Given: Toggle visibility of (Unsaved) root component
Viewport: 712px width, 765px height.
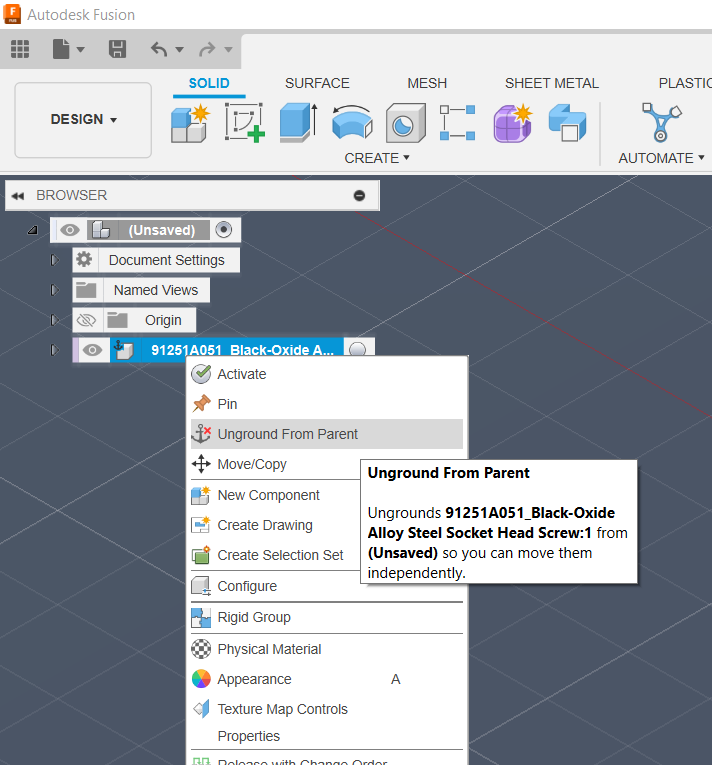Looking at the screenshot, I should click(x=70, y=230).
